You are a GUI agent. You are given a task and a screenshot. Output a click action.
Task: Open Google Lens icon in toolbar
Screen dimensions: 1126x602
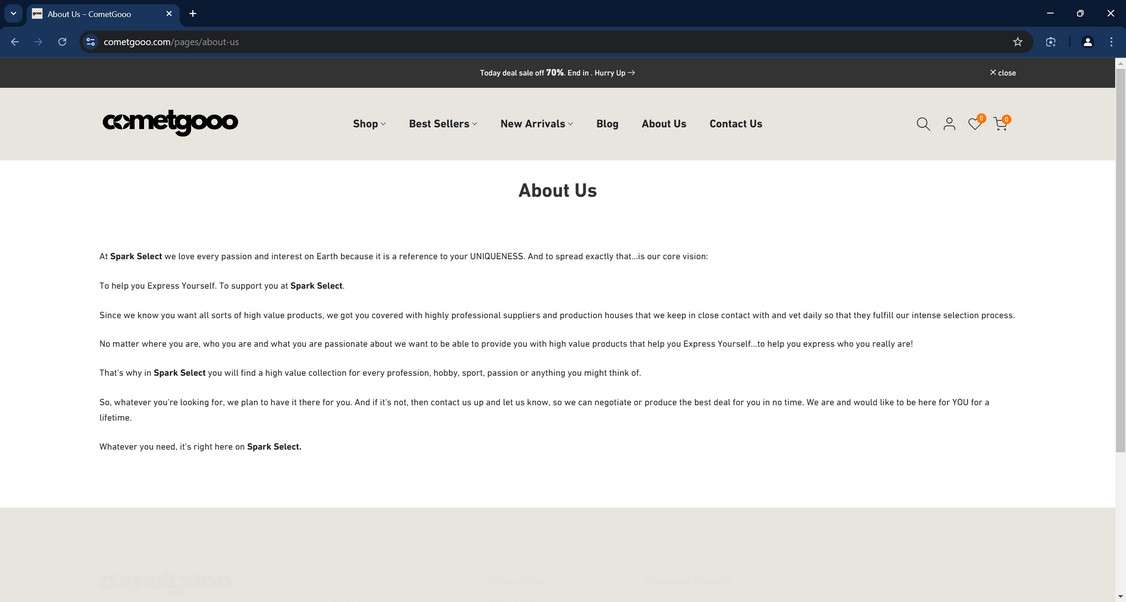pyautogui.click(x=1051, y=42)
